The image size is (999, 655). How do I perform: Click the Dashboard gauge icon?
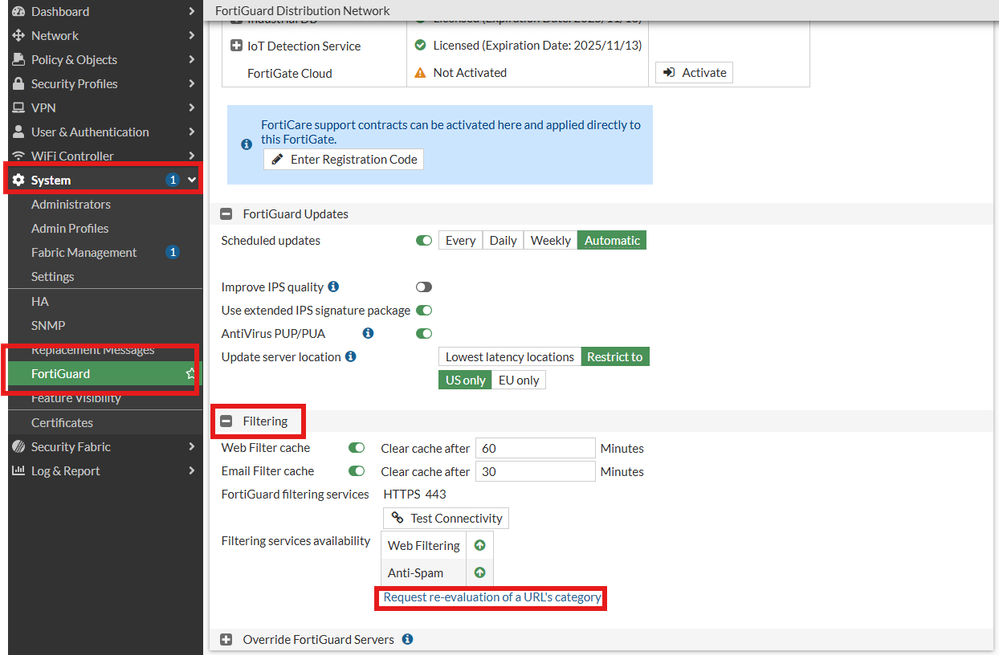(x=18, y=11)
